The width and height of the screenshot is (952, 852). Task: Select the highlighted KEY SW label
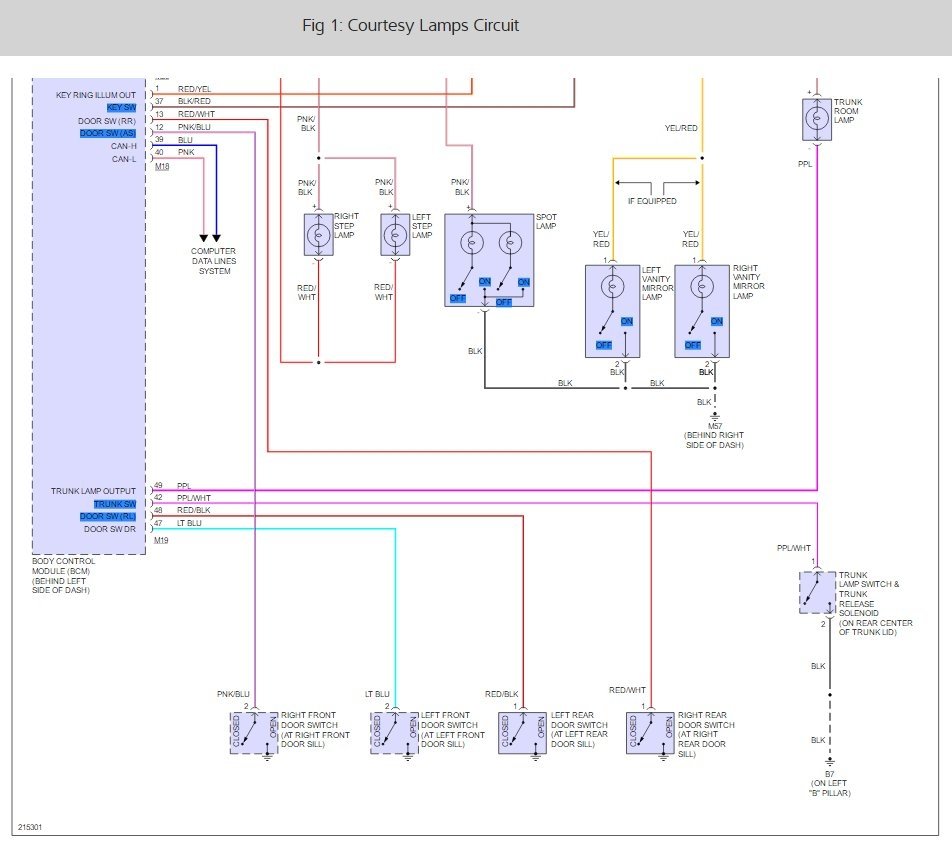(121, 107)
